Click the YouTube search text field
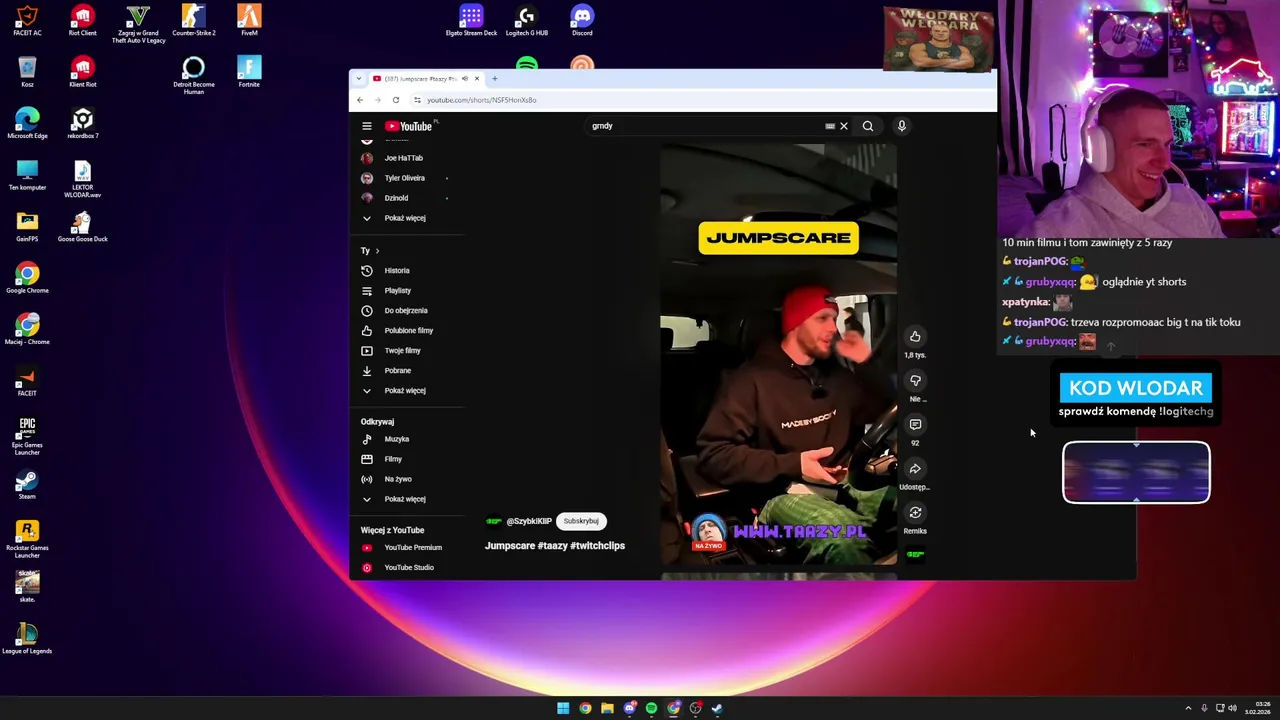 point(705,126)
